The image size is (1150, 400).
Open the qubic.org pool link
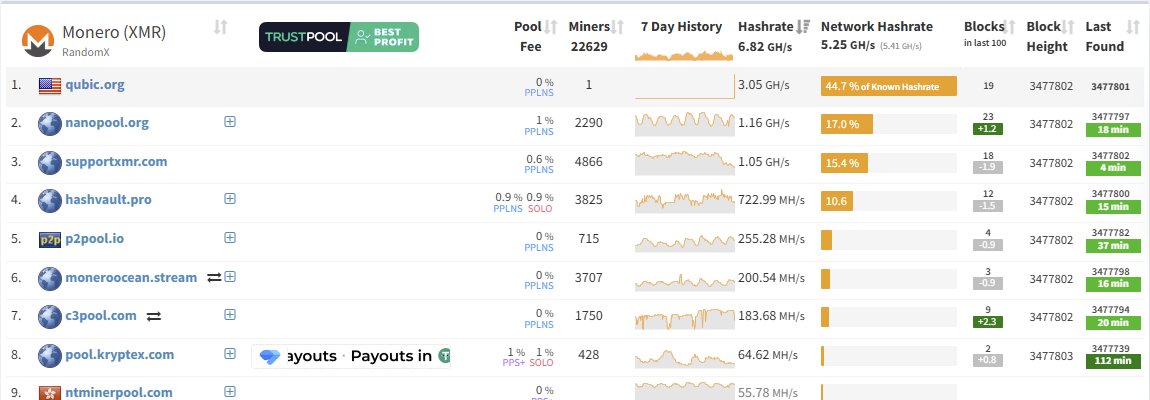click(x=95, y=84)
